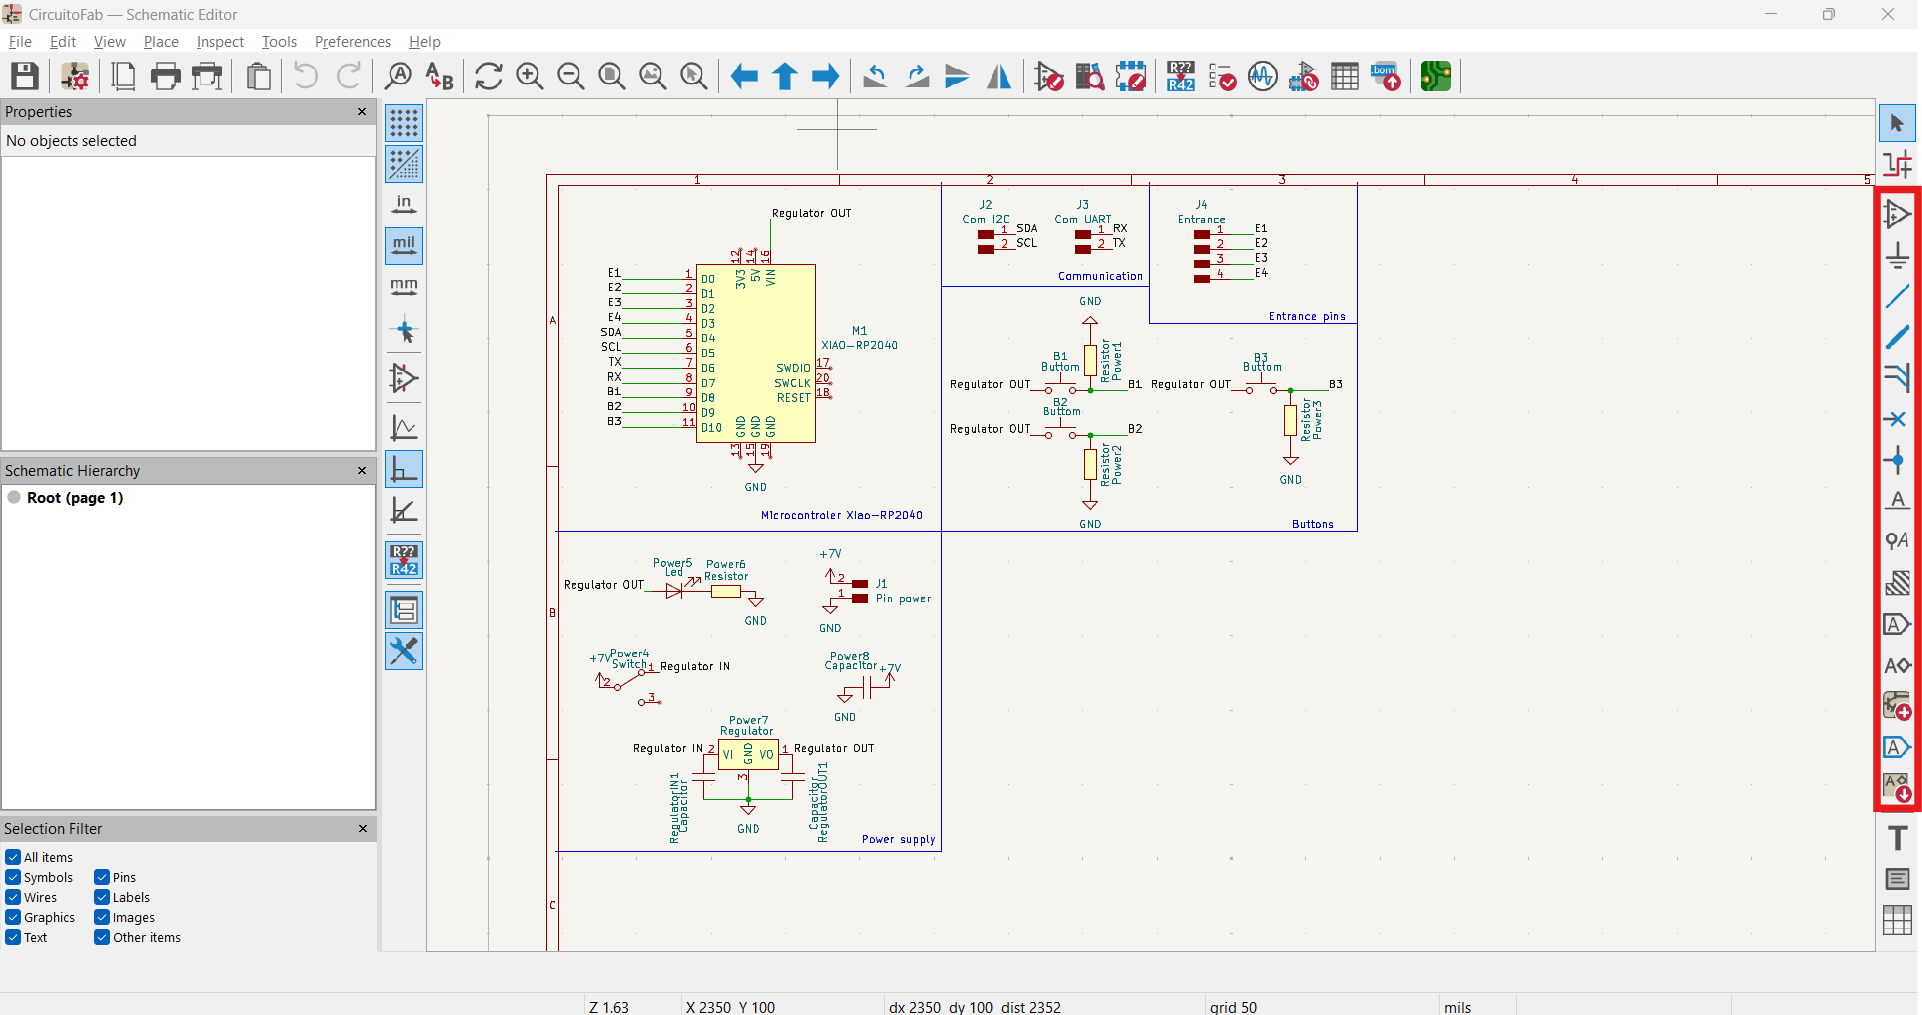Screen dimensions: 1922x1015
Task: Open the Place menu
Action: pos(161,42)
